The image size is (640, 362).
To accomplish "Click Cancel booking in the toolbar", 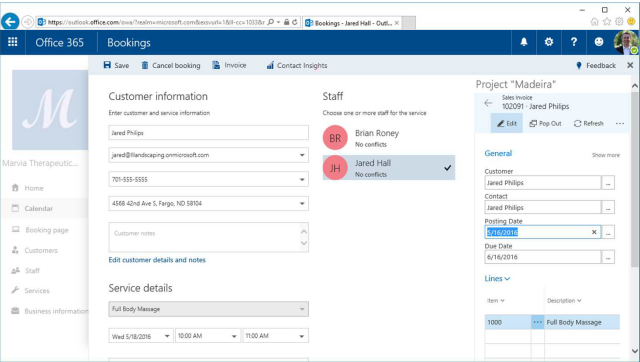I will pos(171,65).
